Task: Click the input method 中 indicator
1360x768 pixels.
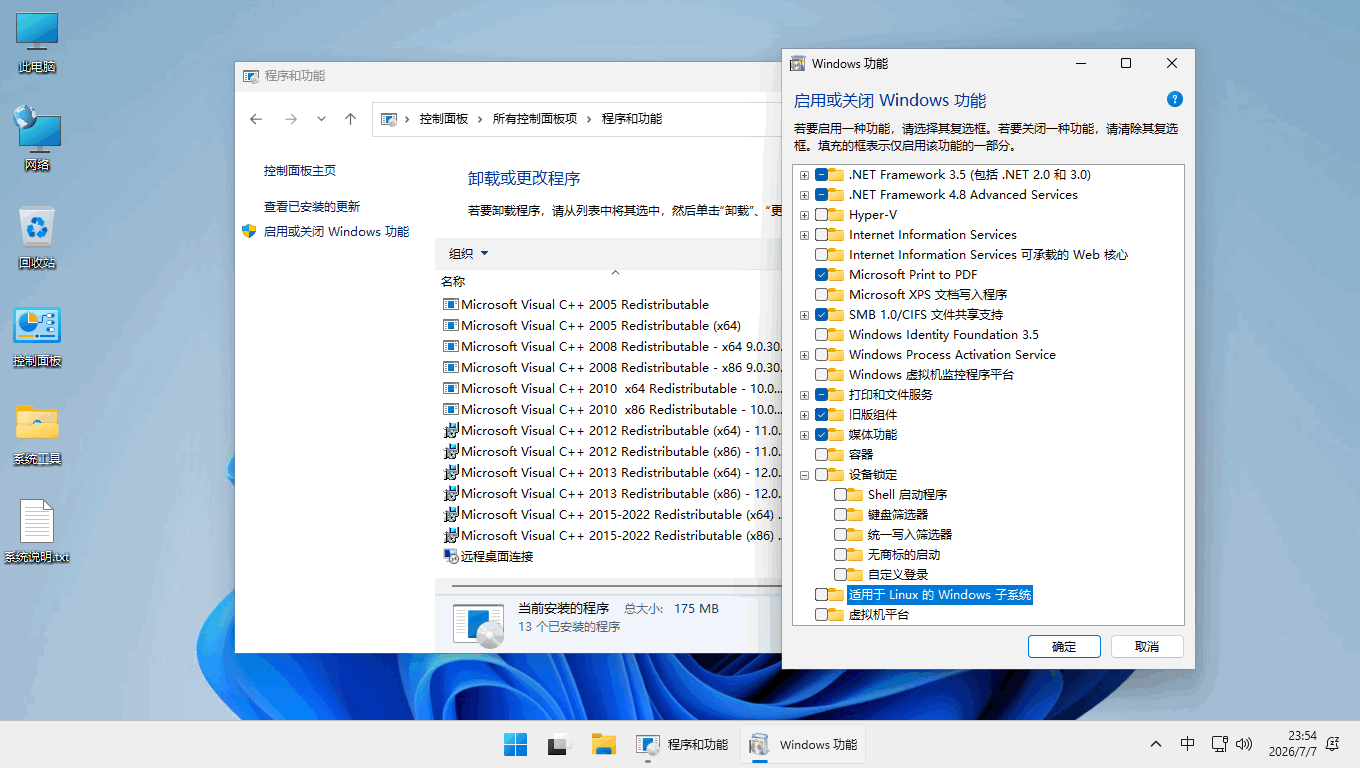Action: 1187,744
